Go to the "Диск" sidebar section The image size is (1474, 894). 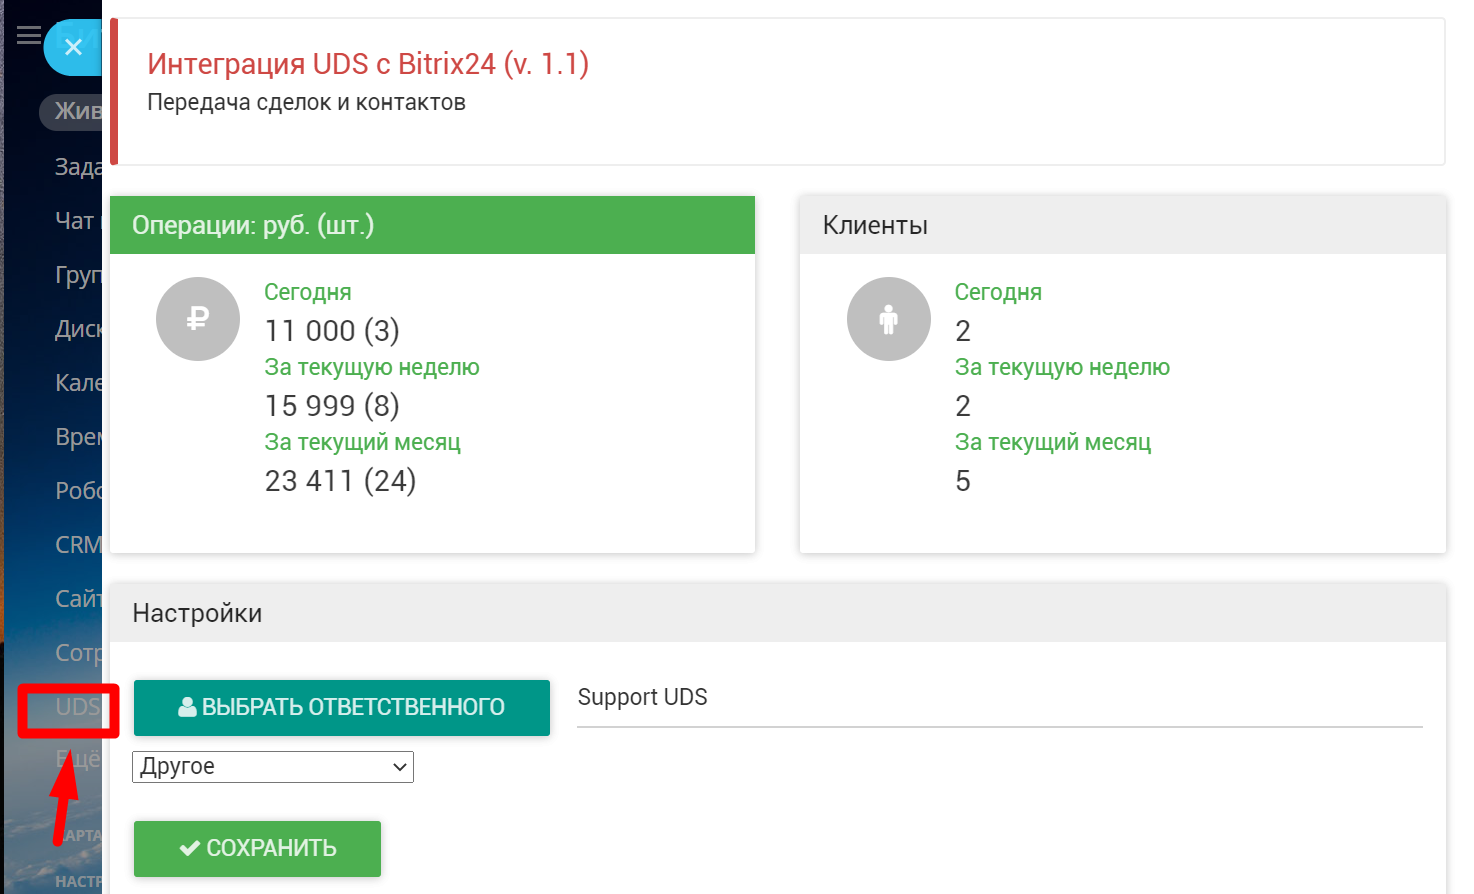pyautogui.click(x=77, y=329)
